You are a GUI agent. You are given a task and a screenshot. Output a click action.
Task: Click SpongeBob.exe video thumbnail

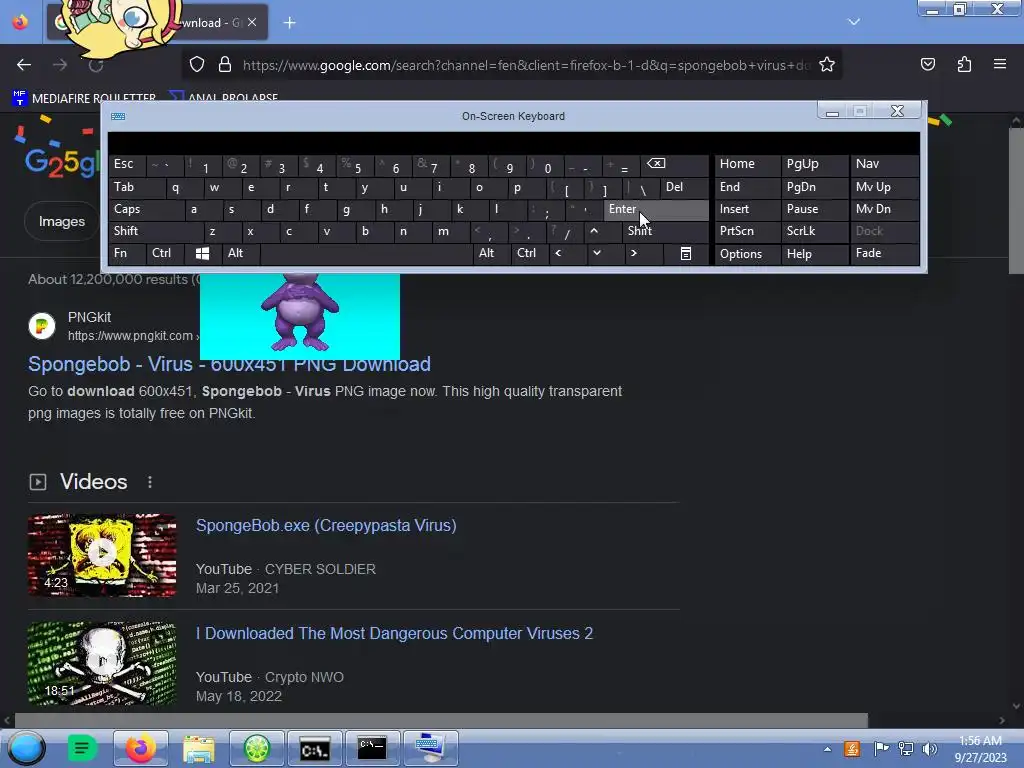[102, 555]
